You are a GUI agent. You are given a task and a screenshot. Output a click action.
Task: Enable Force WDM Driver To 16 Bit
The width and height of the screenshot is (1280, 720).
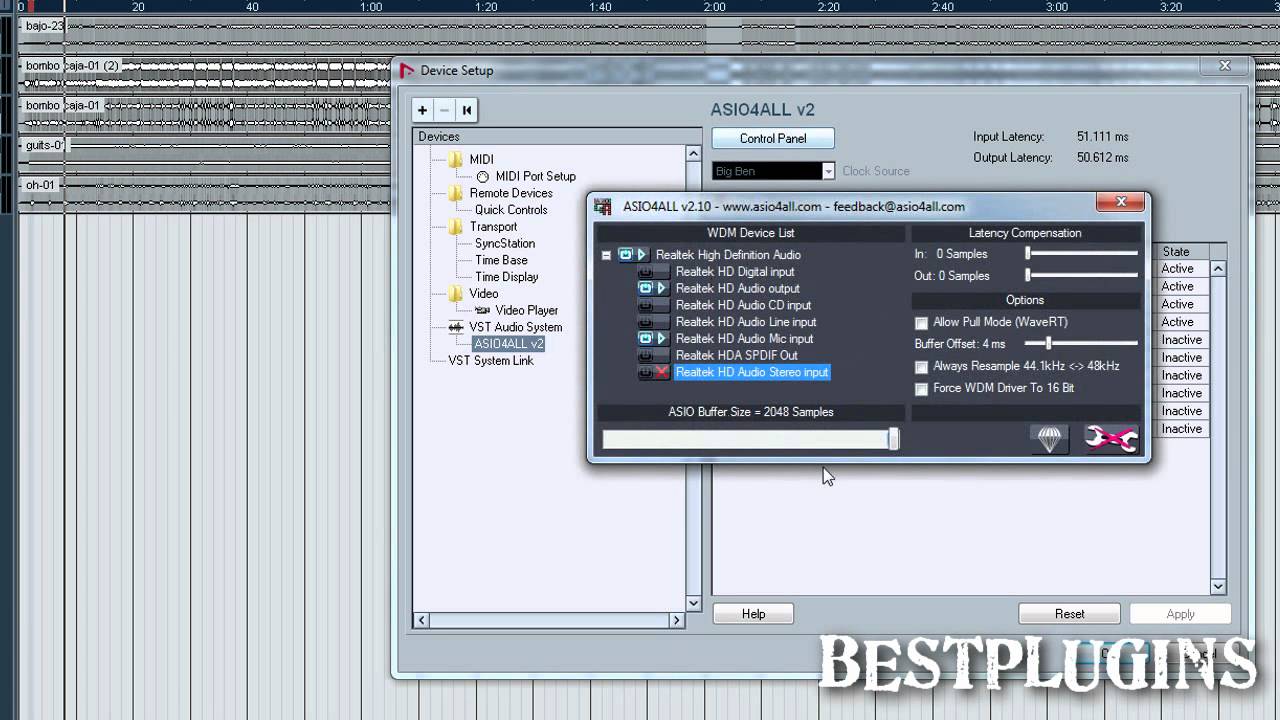point(921,389)
